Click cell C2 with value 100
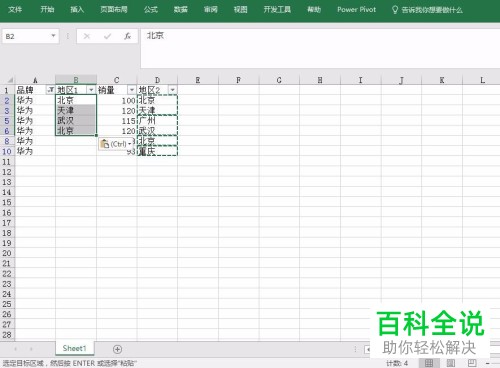This screenshot has height=368, width=500. tap(117, 100)
